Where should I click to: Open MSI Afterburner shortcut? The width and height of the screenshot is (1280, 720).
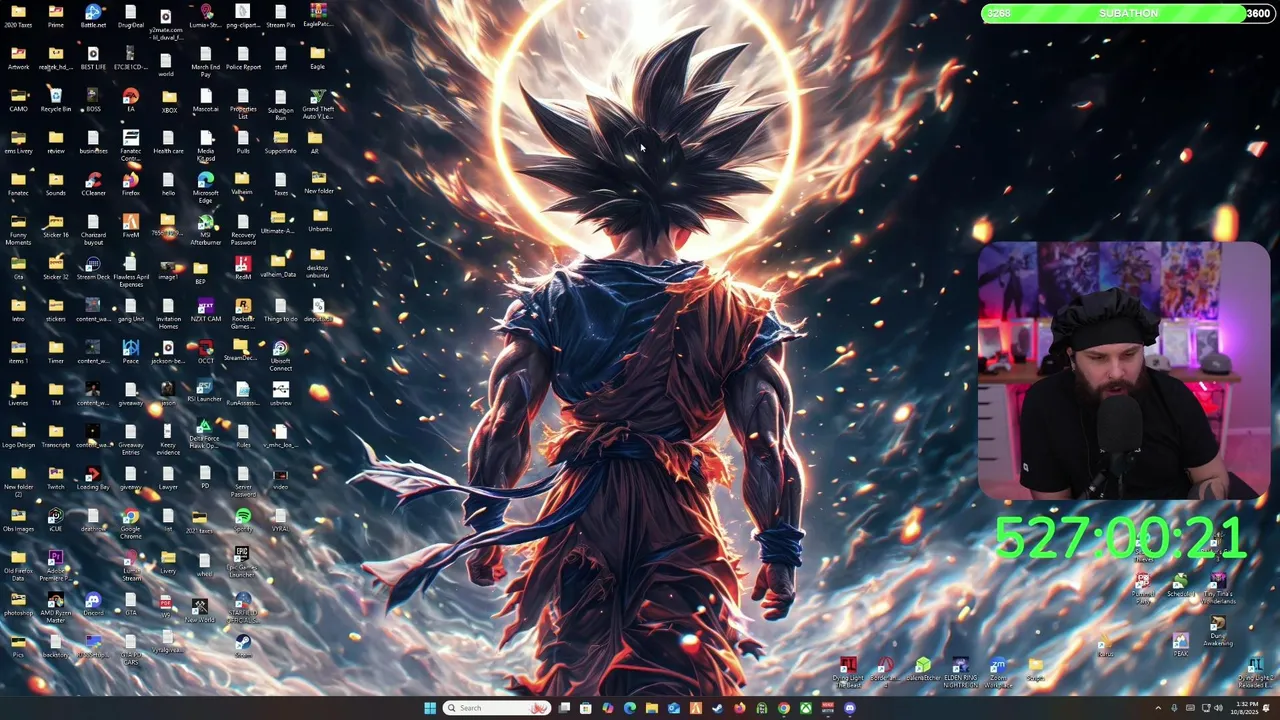coord(206,229)
